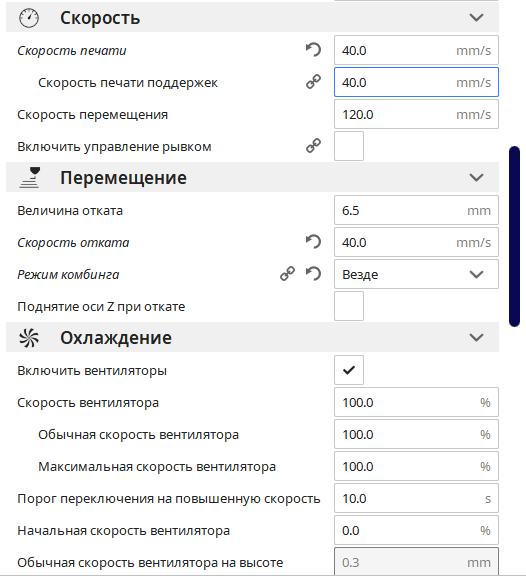Image resolution: width=526 pixels, height=581 pixels.
Task: Click the Начальная скорость вентилятора field
Action: pyautogui.click(x=416, y=530)
